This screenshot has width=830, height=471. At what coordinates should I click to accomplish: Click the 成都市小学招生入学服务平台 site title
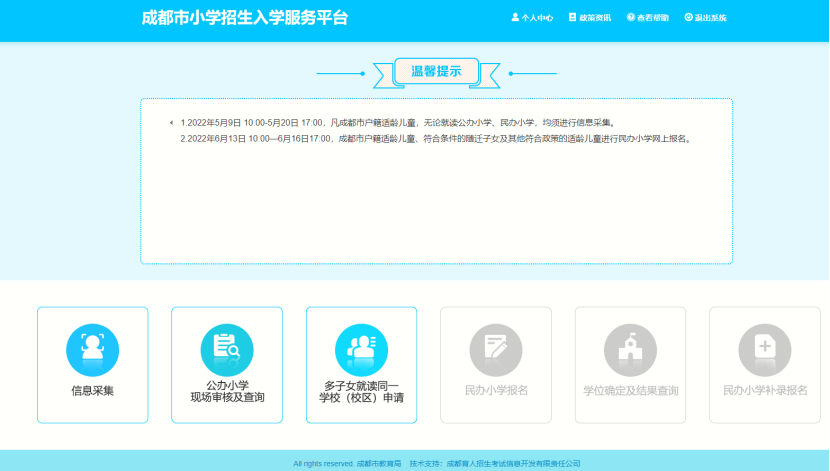coord(245,18)
